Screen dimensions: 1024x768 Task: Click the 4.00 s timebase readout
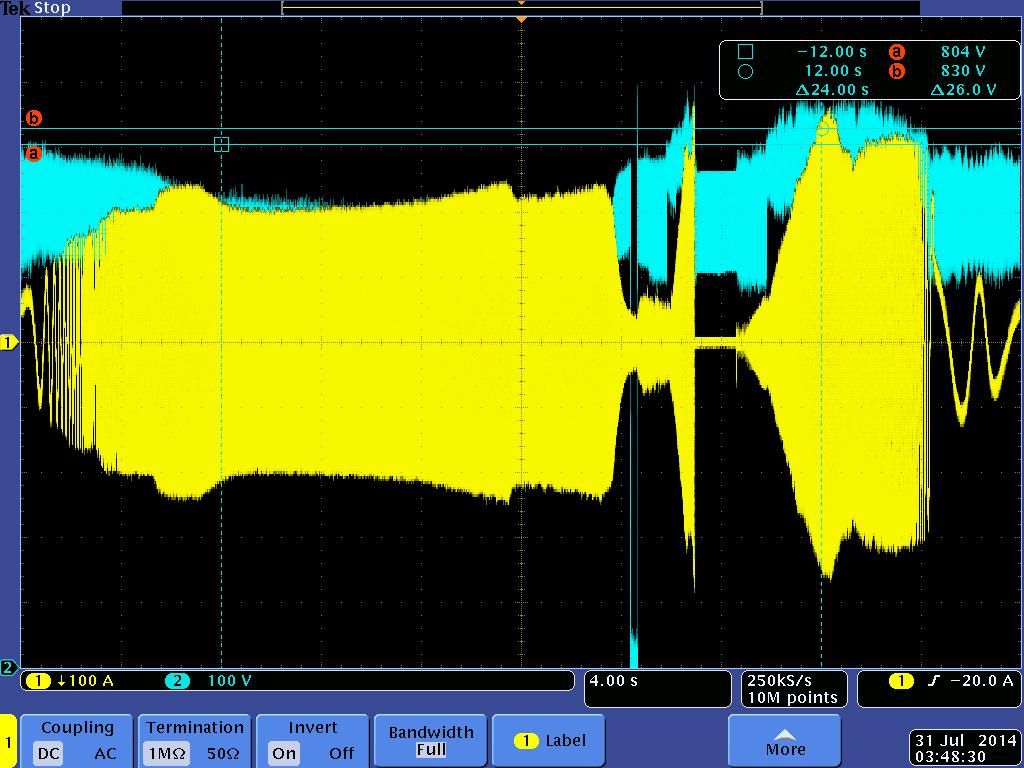click(613, 680)
